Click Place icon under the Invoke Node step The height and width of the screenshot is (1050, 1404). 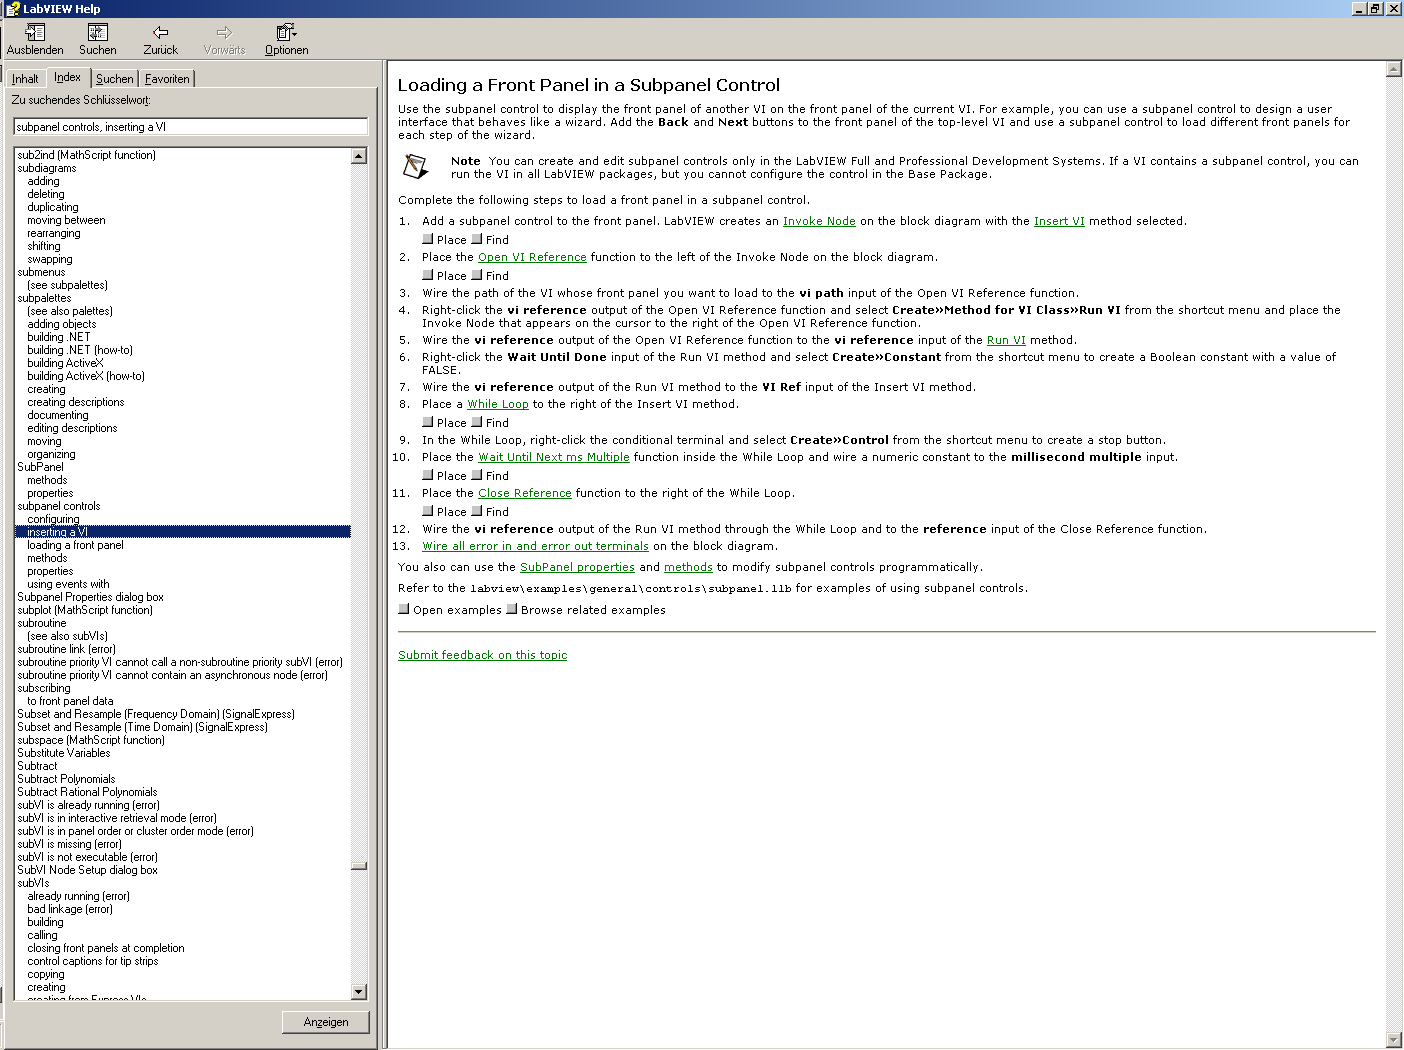pyautogui.click(x=428, y=239)
